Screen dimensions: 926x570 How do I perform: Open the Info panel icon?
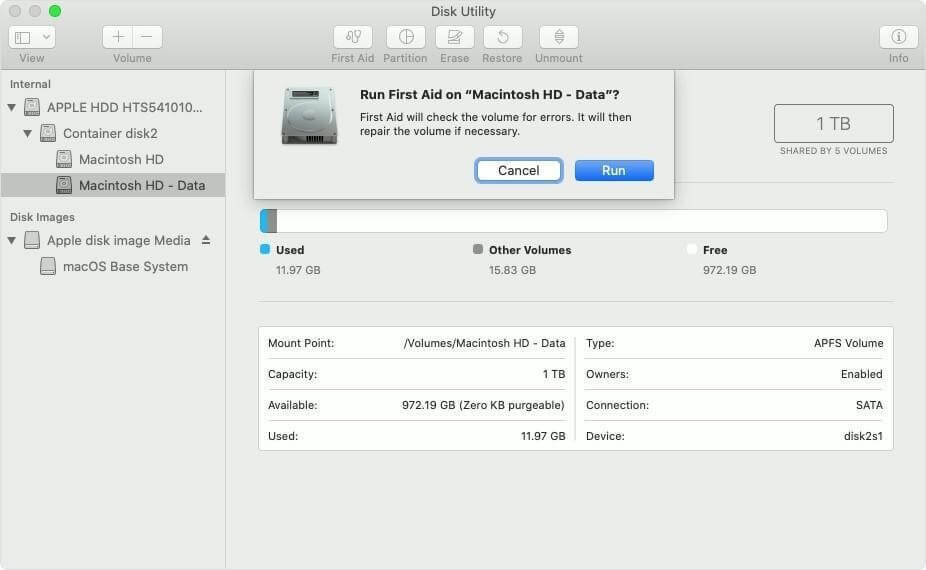(898, 37)
